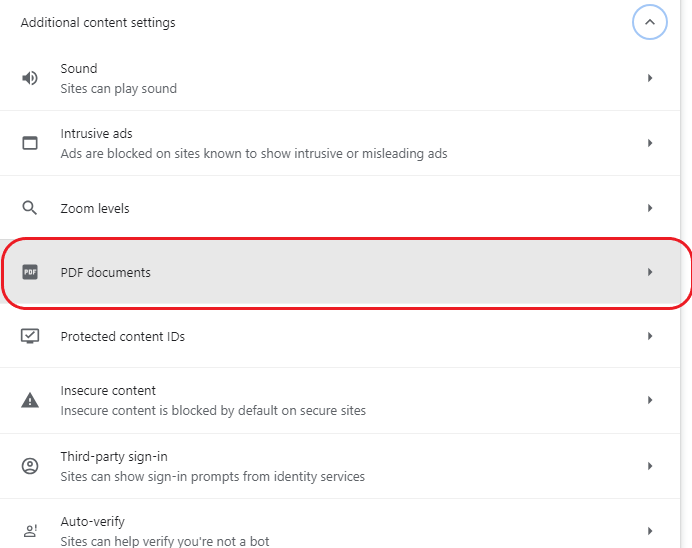Viewport: 692px width, 548px height.
Task: Expand the Intrusive ads arrow
Action: click(x=650, y=143)
